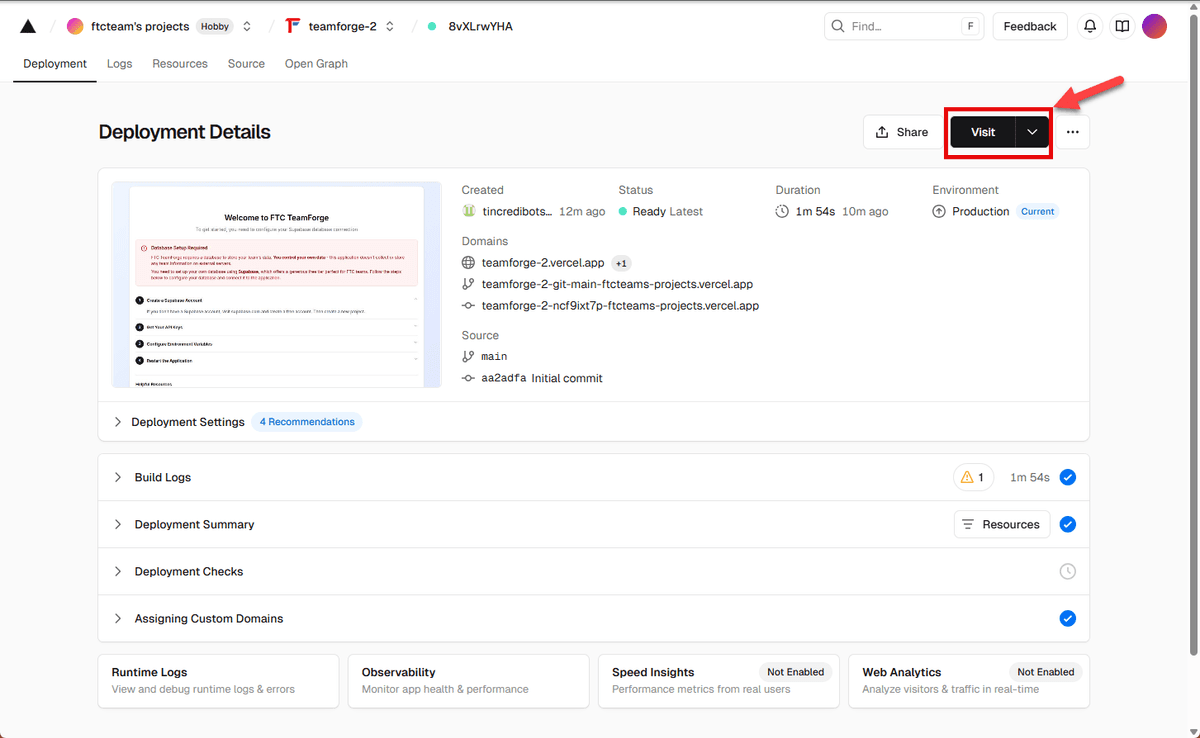Click the profile avatar picture

[x=1154, y=26]
